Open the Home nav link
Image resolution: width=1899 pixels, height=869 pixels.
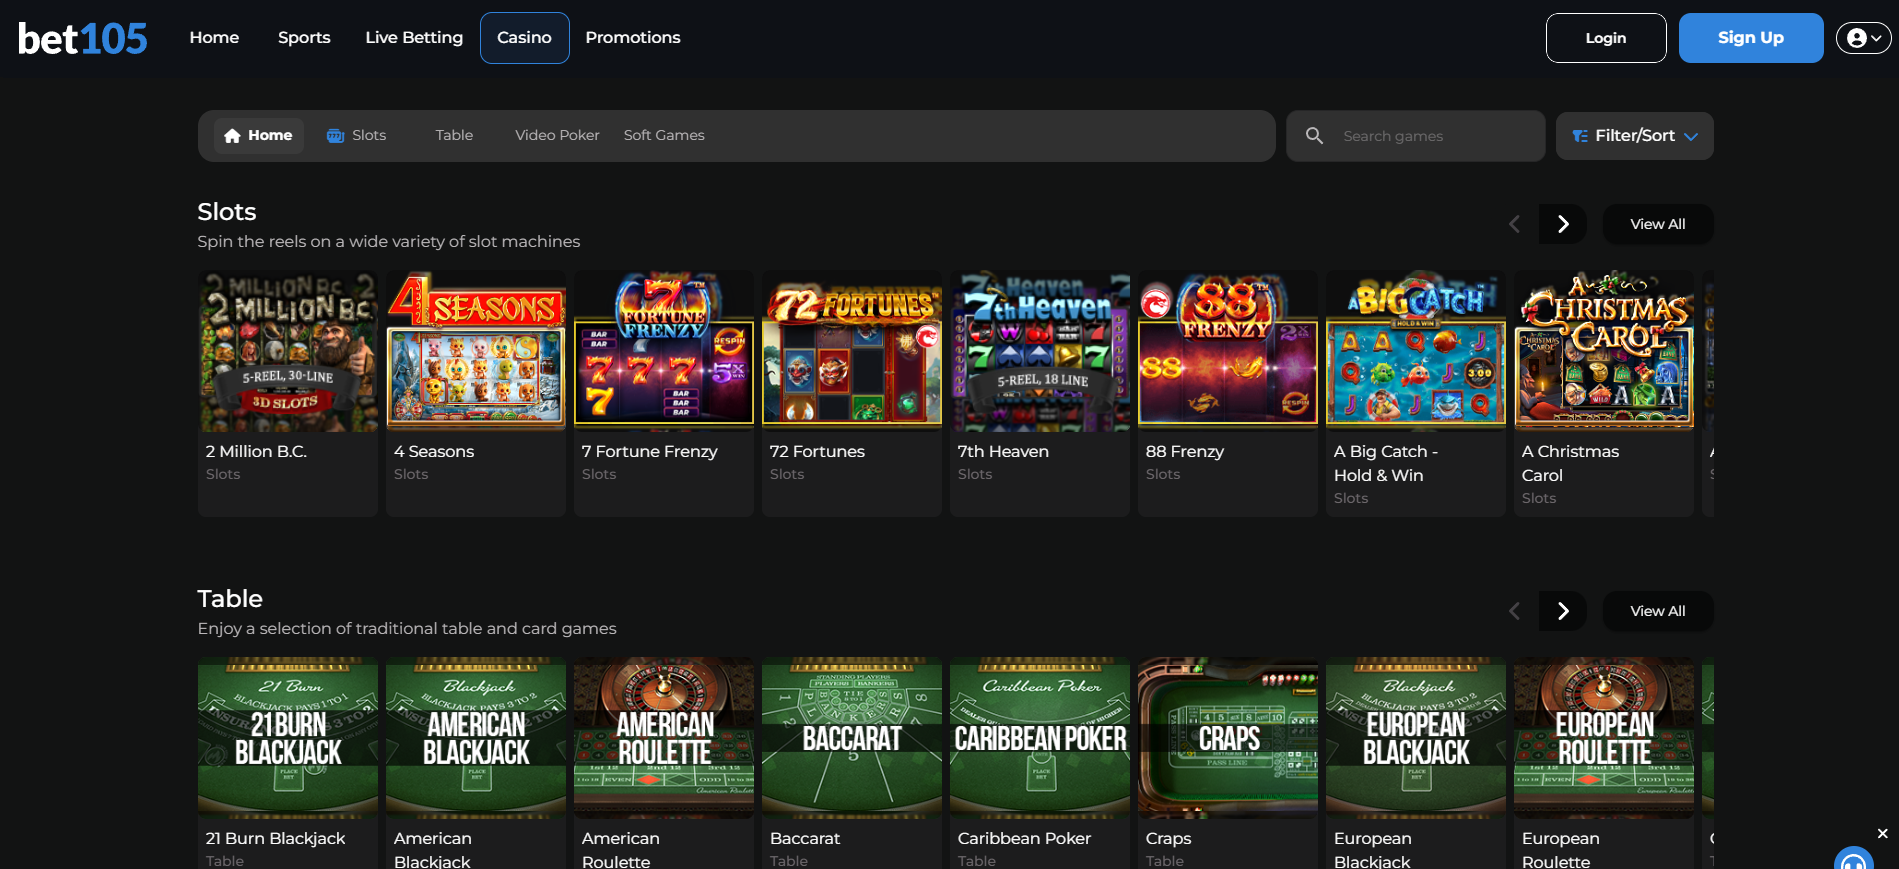pyautogui.click(x=214, y=37)
